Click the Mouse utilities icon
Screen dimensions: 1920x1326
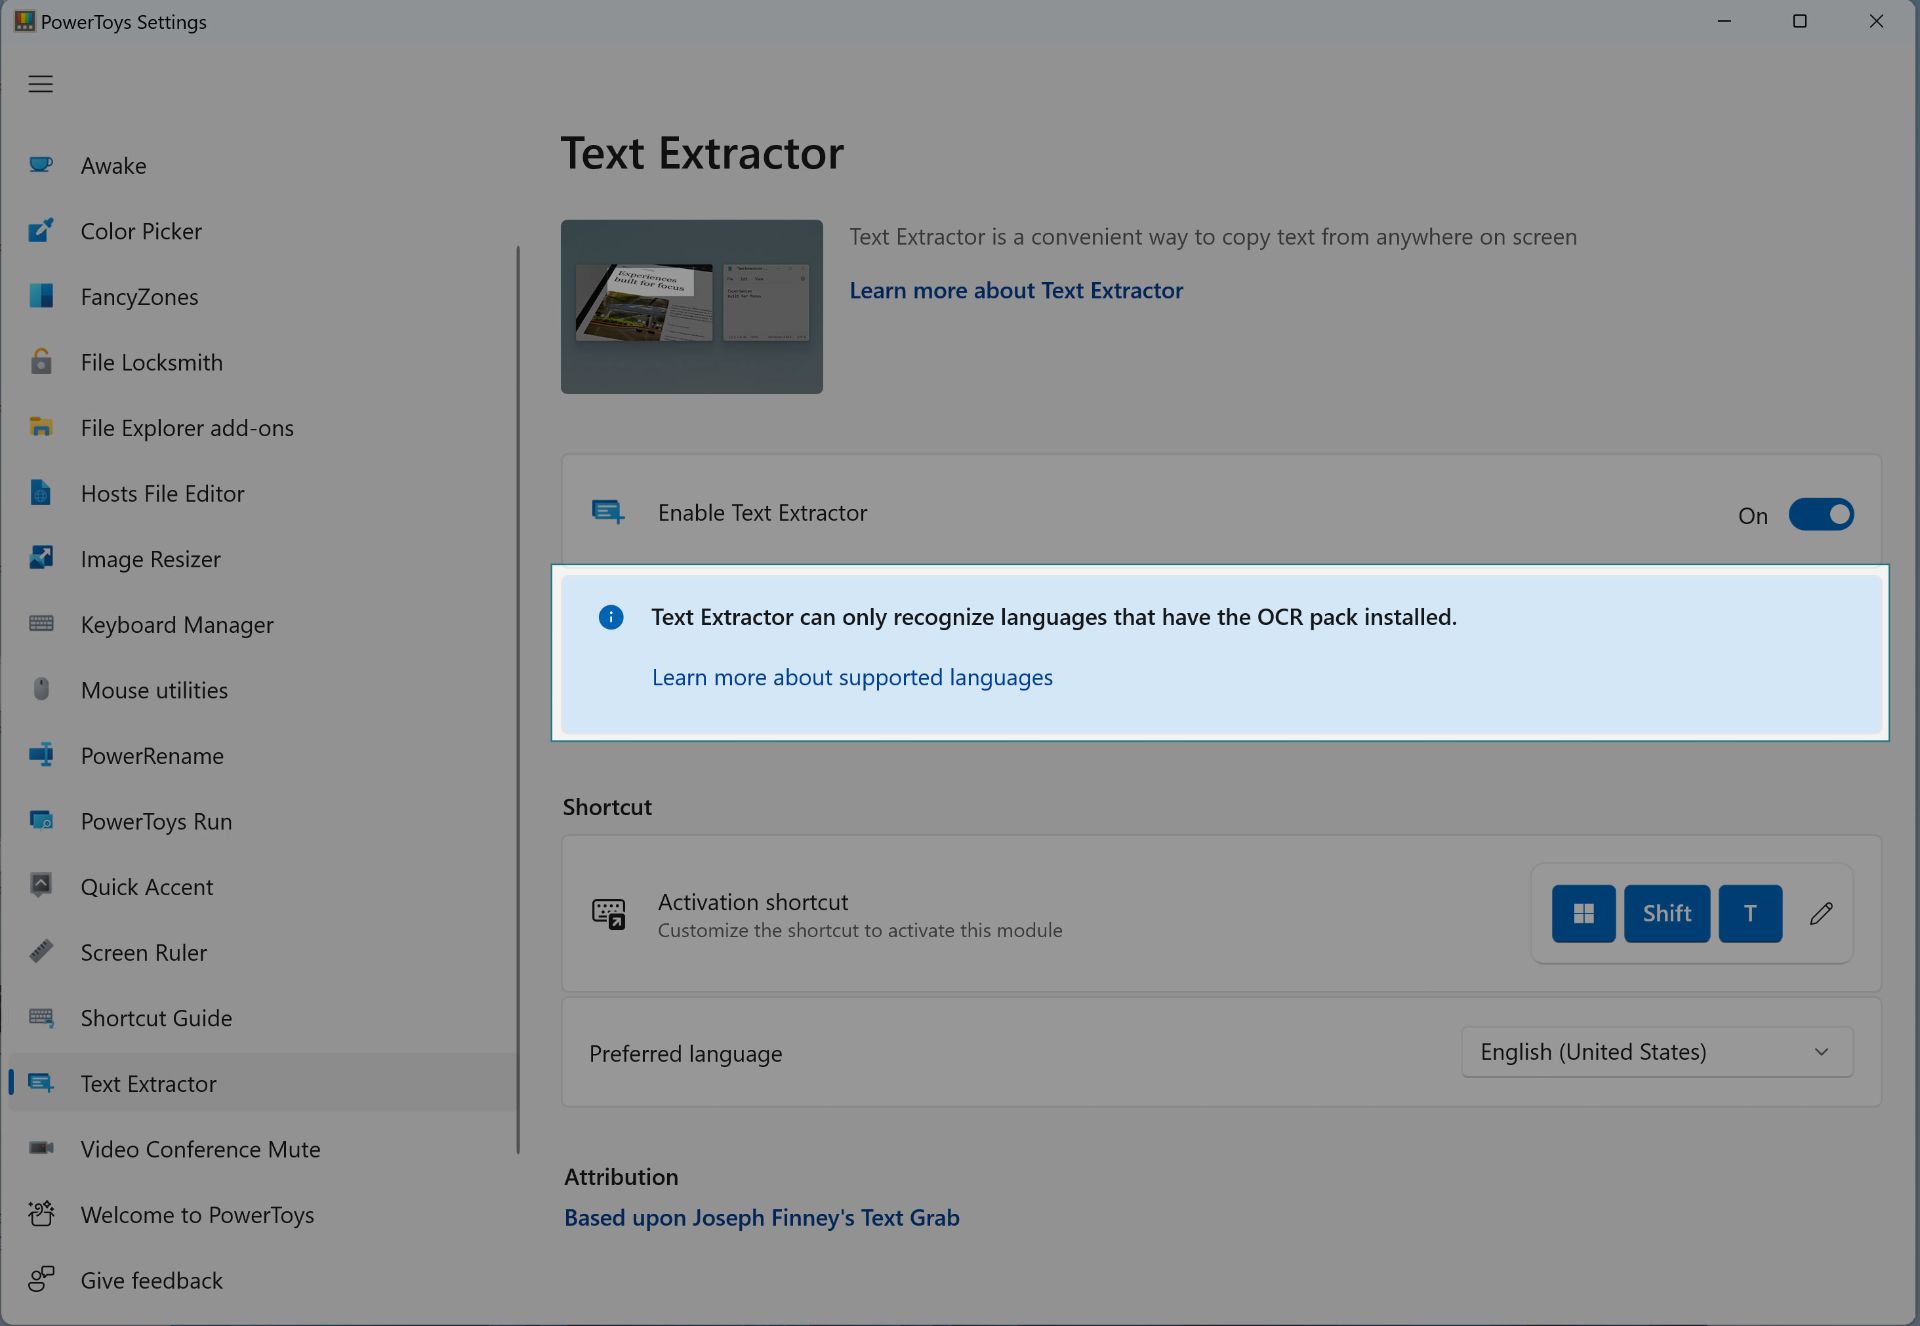click(41, 689)
